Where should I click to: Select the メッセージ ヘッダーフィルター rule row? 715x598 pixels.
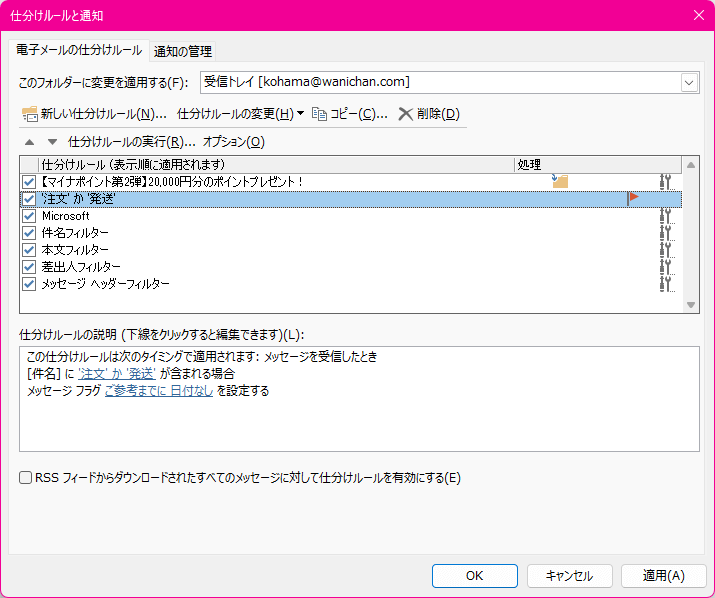pyautogui.click(x=351, y=284)
